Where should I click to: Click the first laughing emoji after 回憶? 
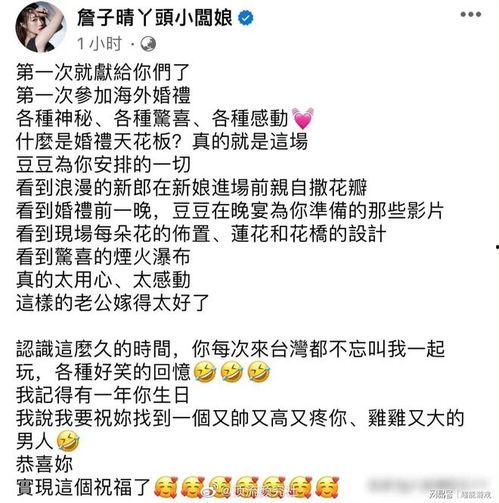pos(204,372)
